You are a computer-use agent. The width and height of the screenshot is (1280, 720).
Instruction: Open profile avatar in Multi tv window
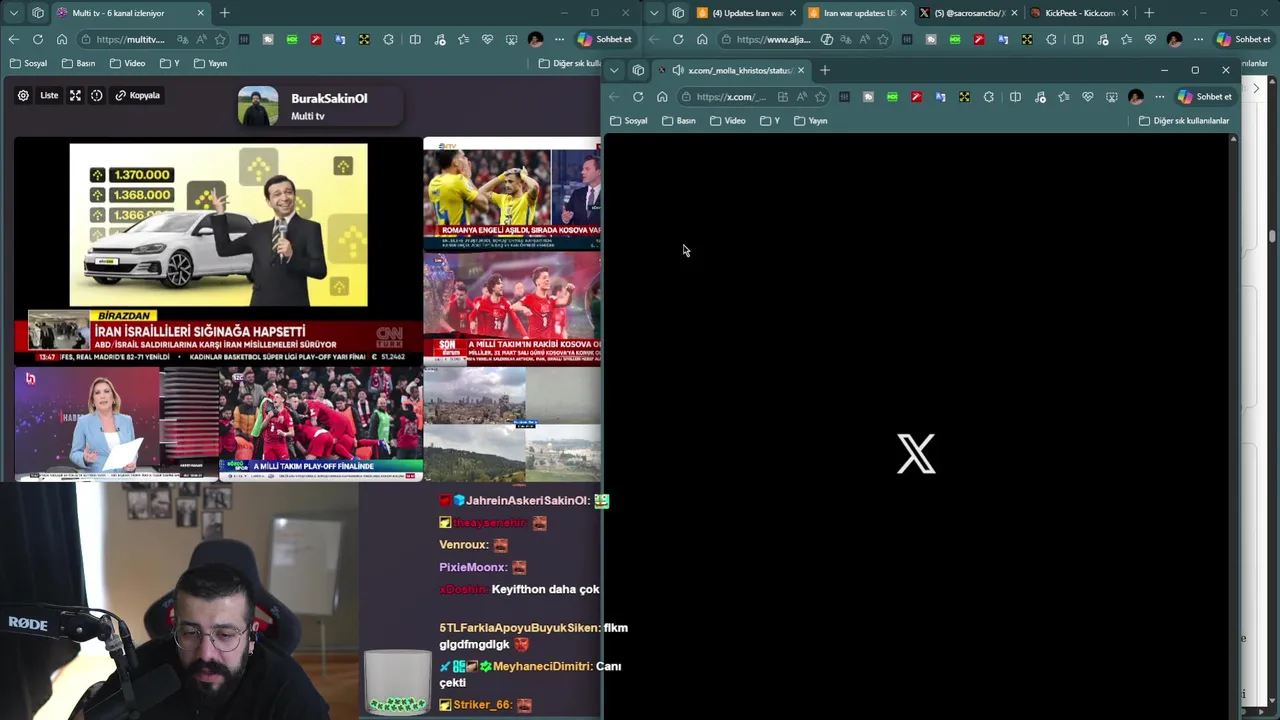coord(535,39)
